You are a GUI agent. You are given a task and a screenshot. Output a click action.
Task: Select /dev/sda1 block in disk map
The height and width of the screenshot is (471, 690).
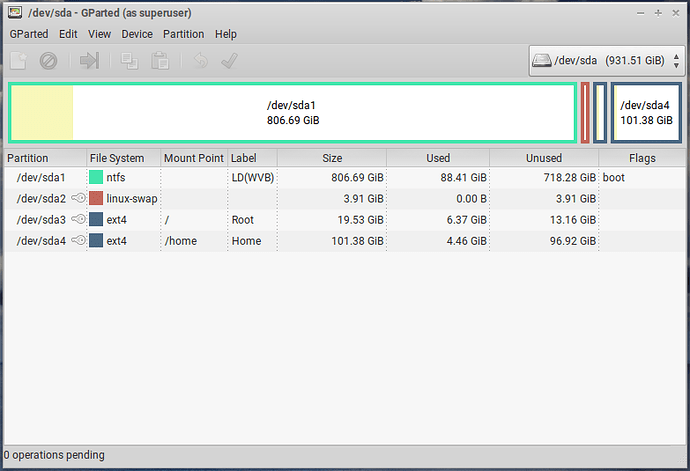click(293, 113)
